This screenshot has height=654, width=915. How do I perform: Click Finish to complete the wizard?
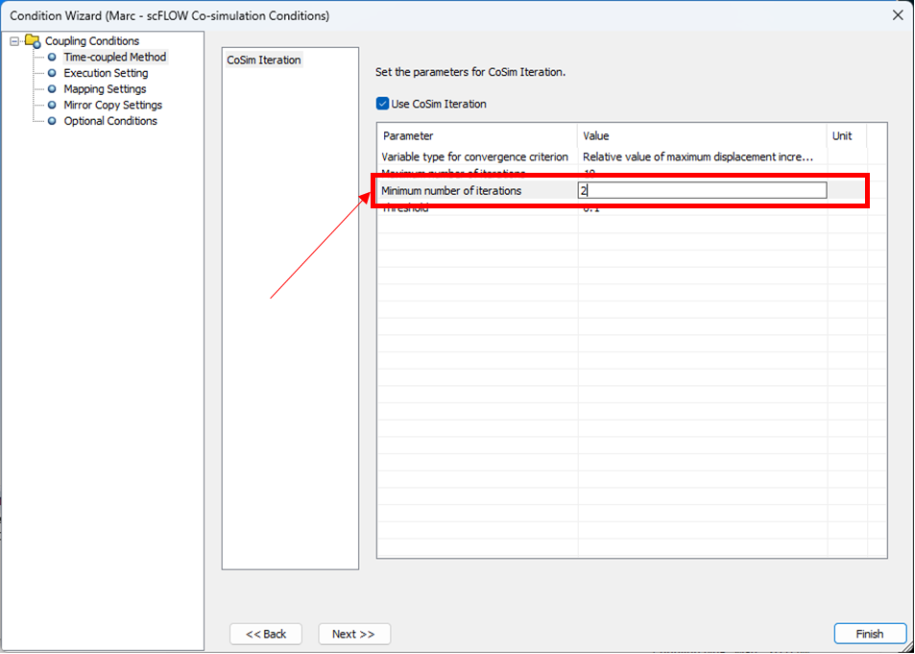pos(869,634)
